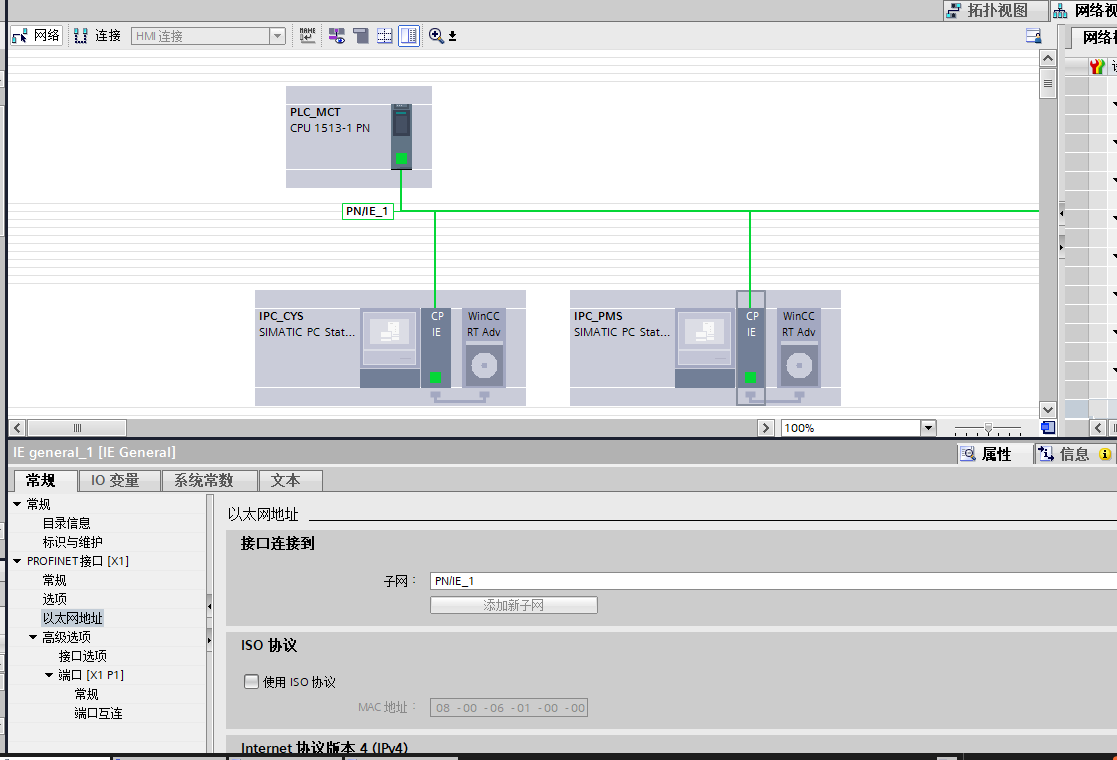The width and height of the screenshot is (1117, 760).
Task: Collapse the 高级选项 tree node
Action: pos(33,637)
